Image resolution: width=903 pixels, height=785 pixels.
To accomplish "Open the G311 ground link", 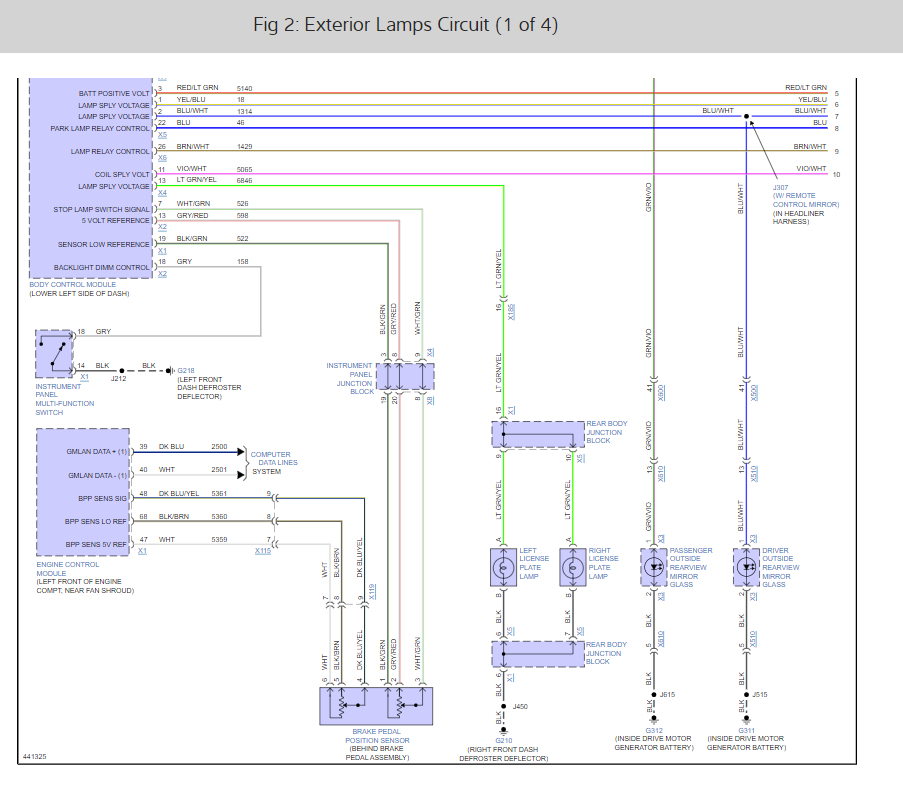I will click(746, 730).
